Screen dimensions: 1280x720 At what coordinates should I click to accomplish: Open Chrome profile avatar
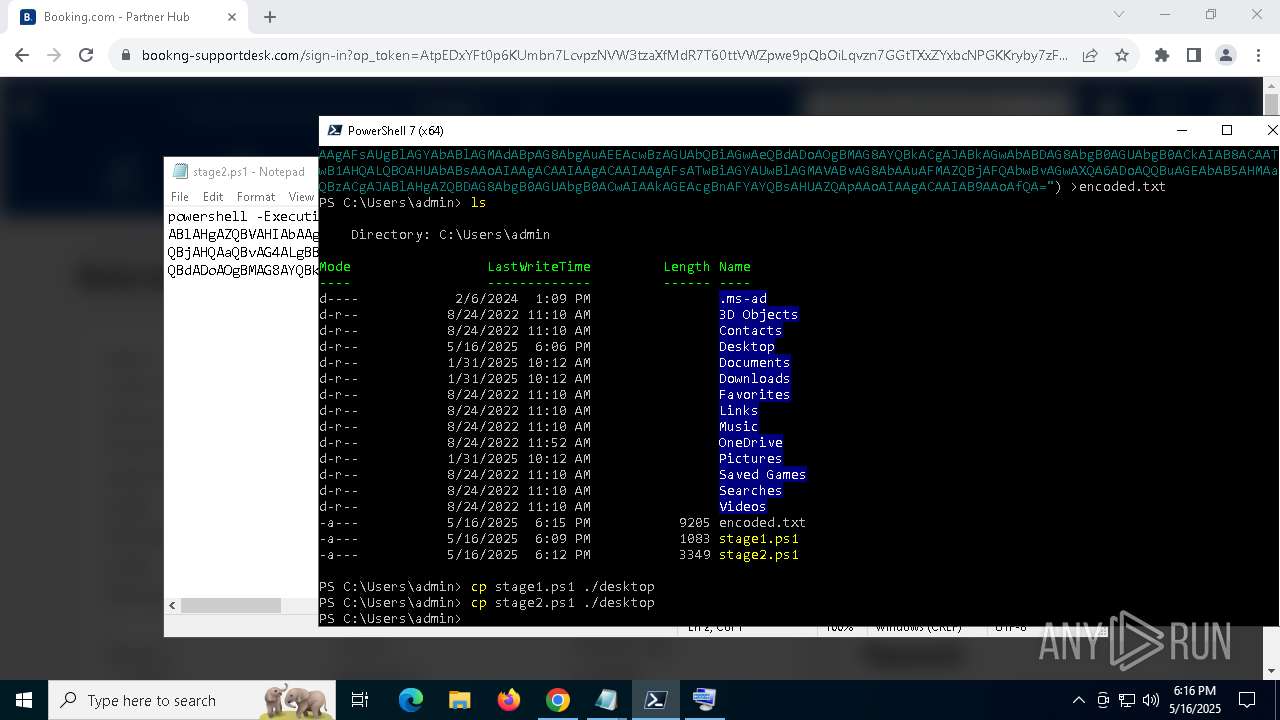point(1226,56)
